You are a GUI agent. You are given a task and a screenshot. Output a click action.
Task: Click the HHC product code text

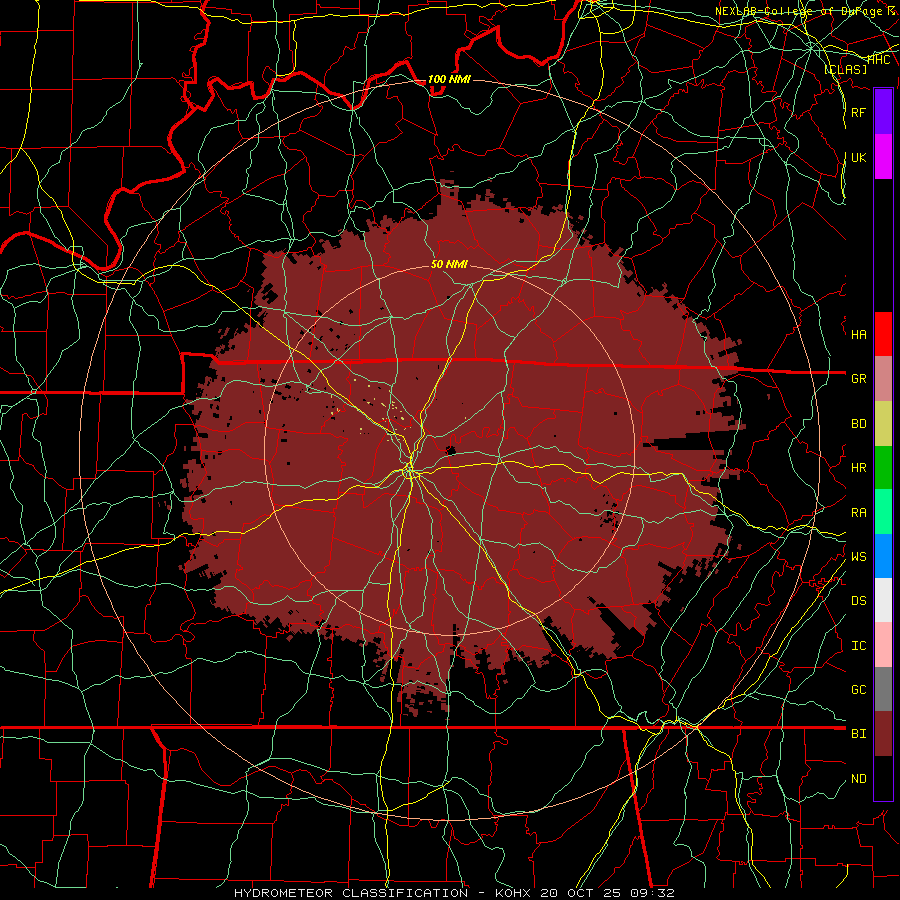click(x=878, y=60)
